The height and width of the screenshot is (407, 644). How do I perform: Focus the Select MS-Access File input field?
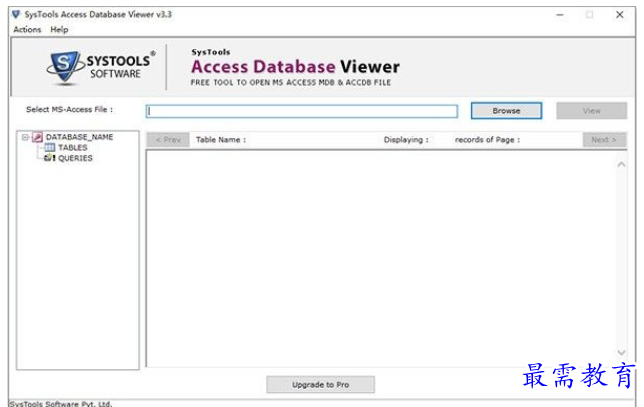click(x=301, y=111)
